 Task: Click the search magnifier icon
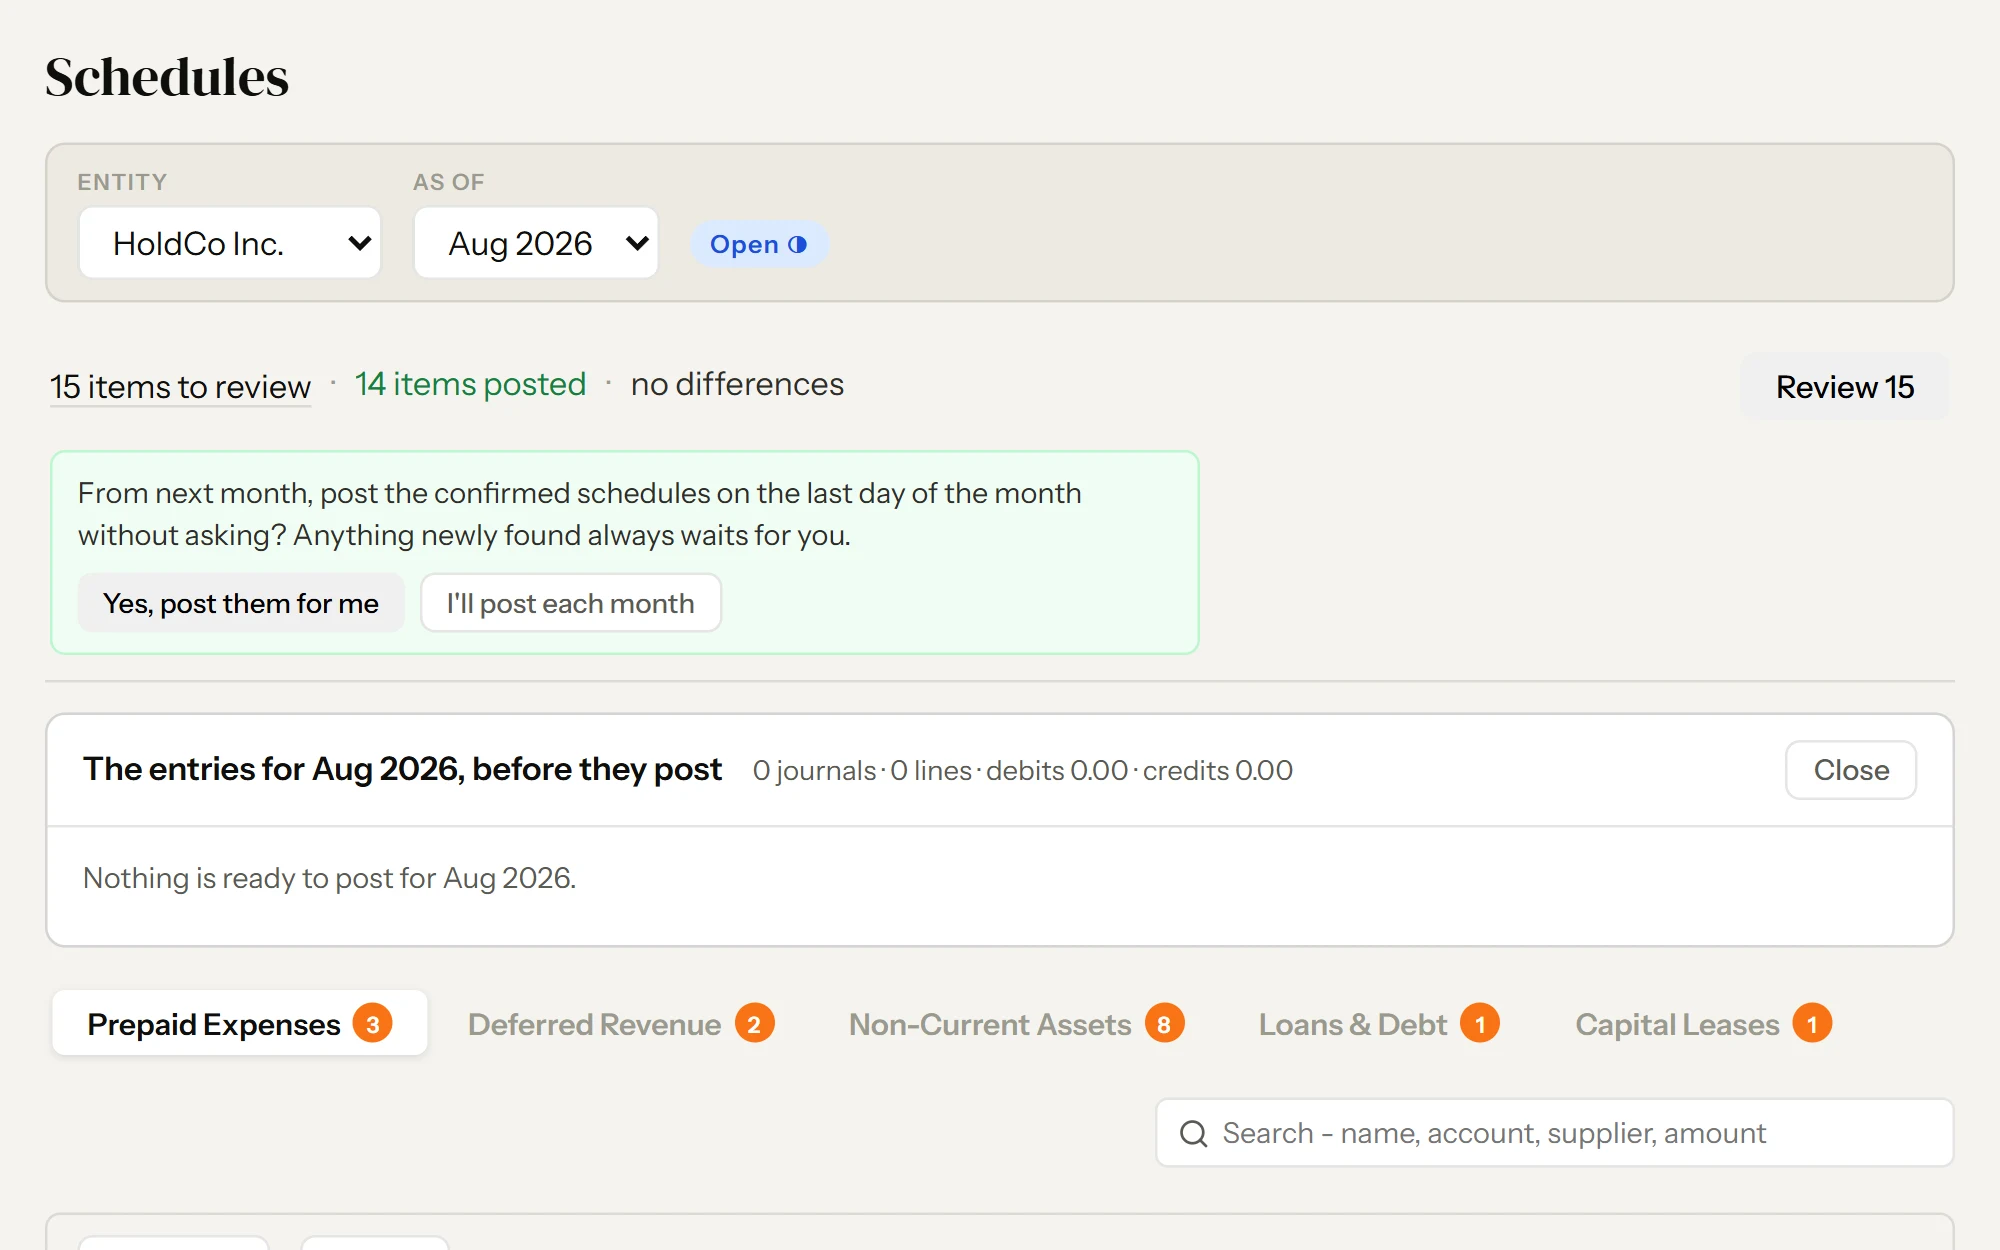[1193, 1133]
